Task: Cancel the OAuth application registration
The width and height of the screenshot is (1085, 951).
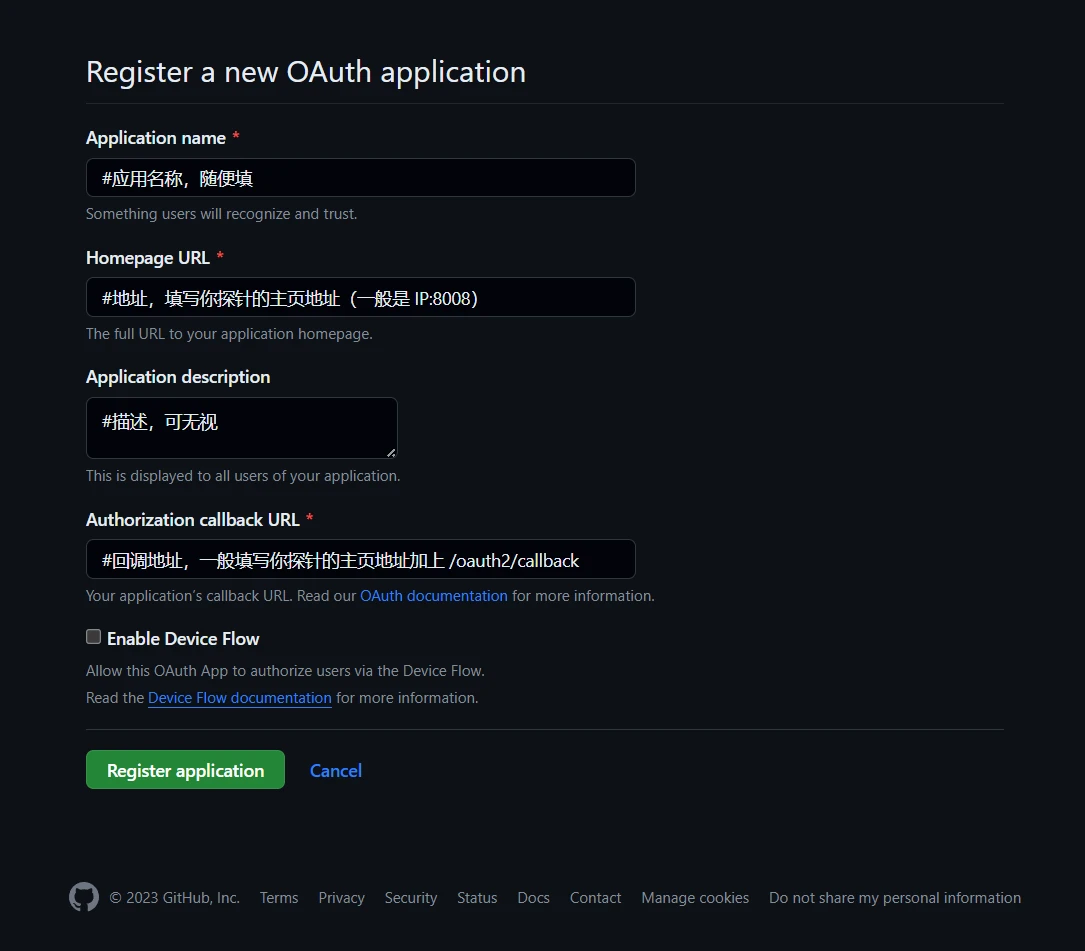Action: coord(336,770)
